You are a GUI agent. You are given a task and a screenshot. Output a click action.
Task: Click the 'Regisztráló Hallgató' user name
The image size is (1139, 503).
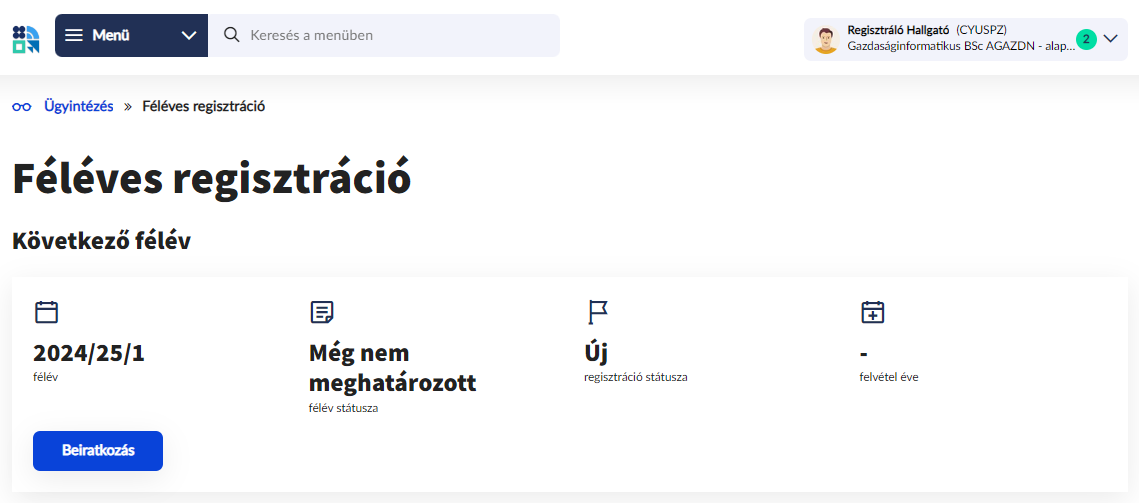[897, 30]
